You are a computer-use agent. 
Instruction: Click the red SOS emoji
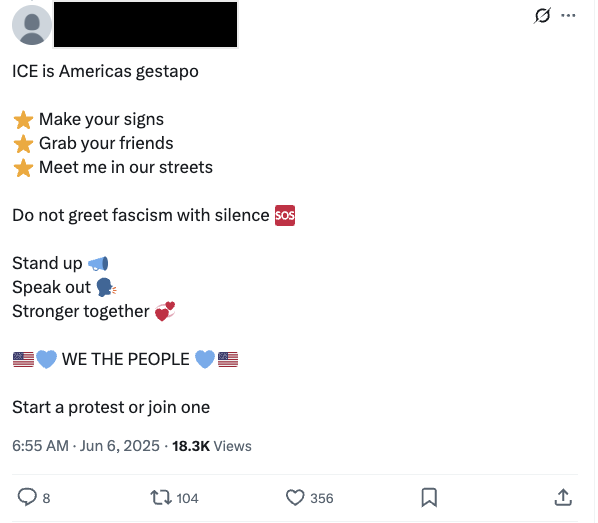[285, 216]
